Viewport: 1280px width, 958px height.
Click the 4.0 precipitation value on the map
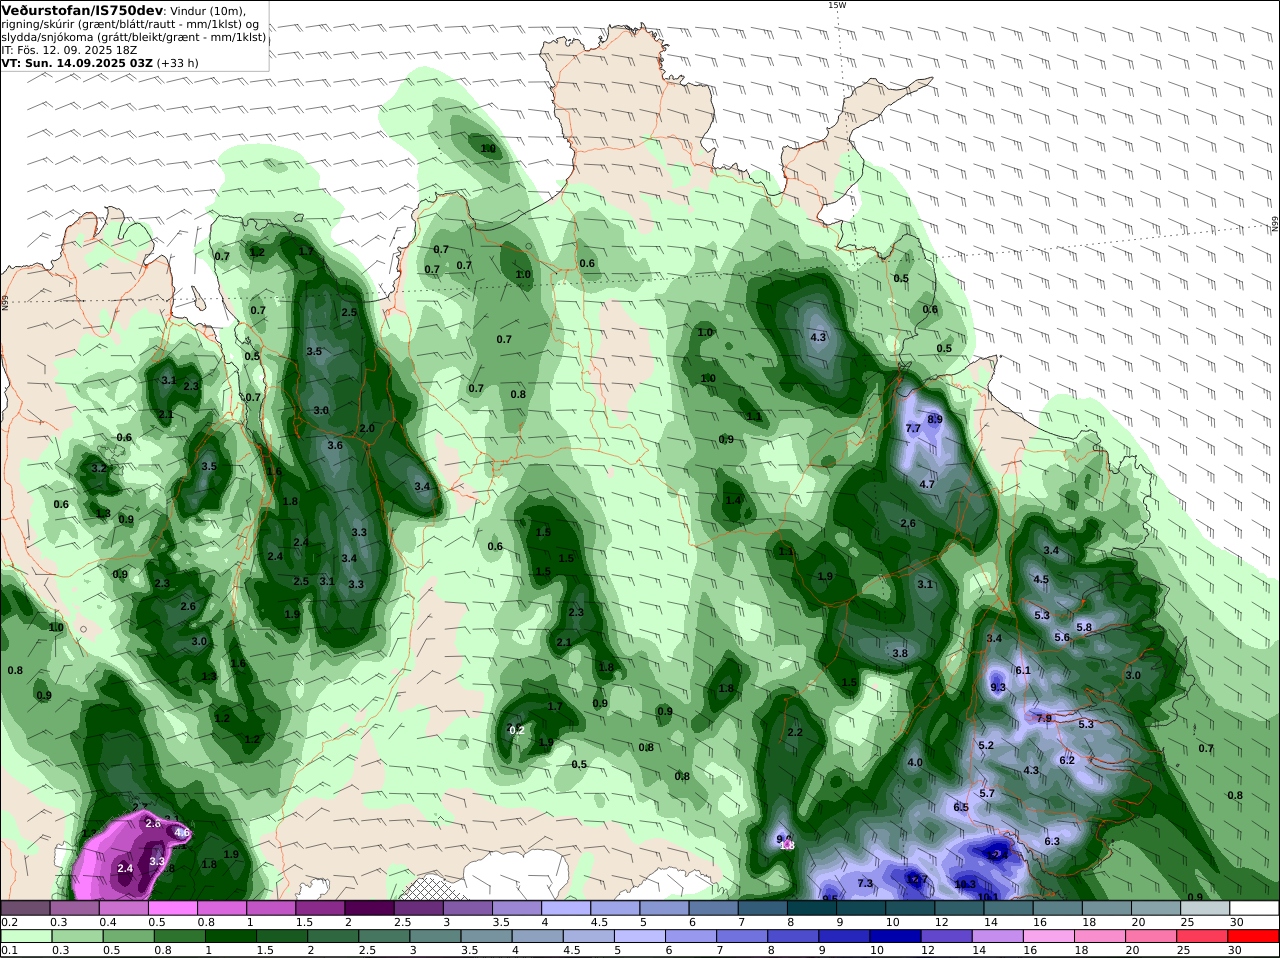point(915,762)
